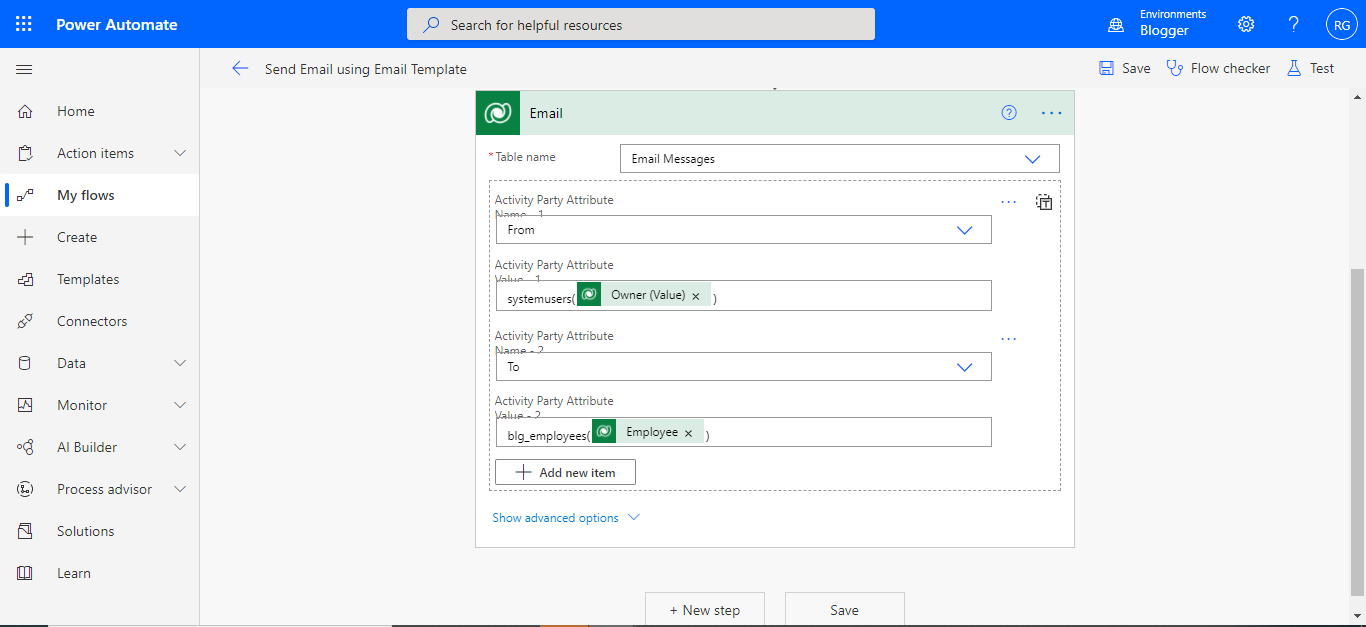Expand the Process advisor chevron
Image resolution: width=1366 pixels, height=627 pixels.
point(180,489)
